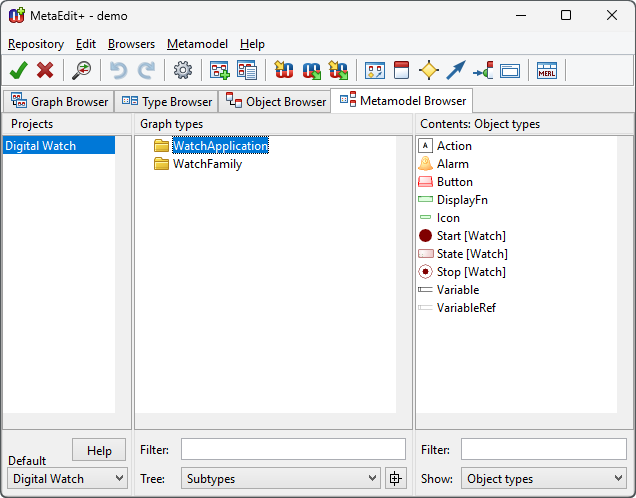Select the Metamodel Browser tab
636x498 pixels.
402,100
